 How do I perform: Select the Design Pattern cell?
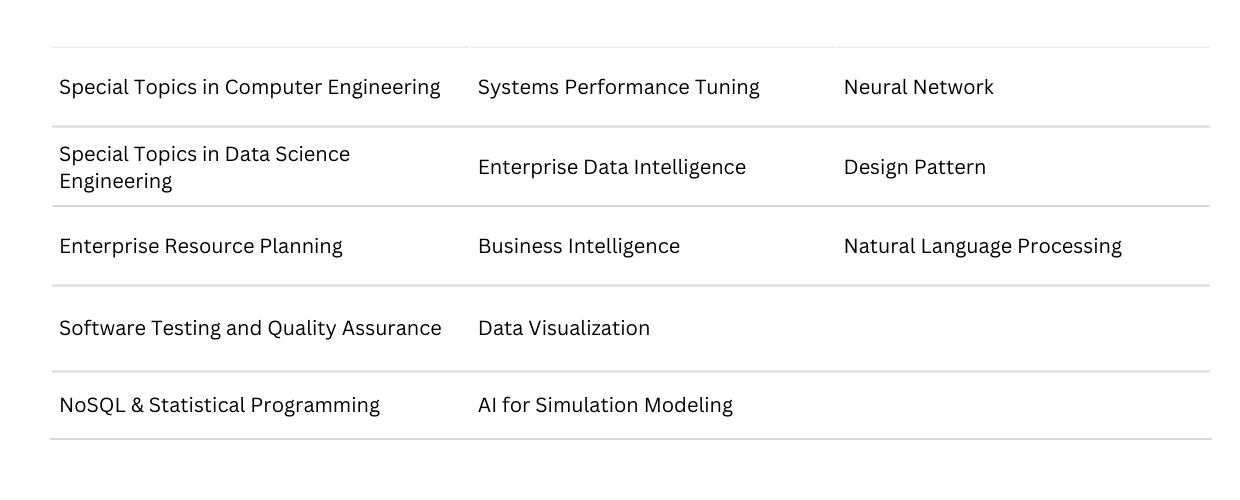[914, 167]
